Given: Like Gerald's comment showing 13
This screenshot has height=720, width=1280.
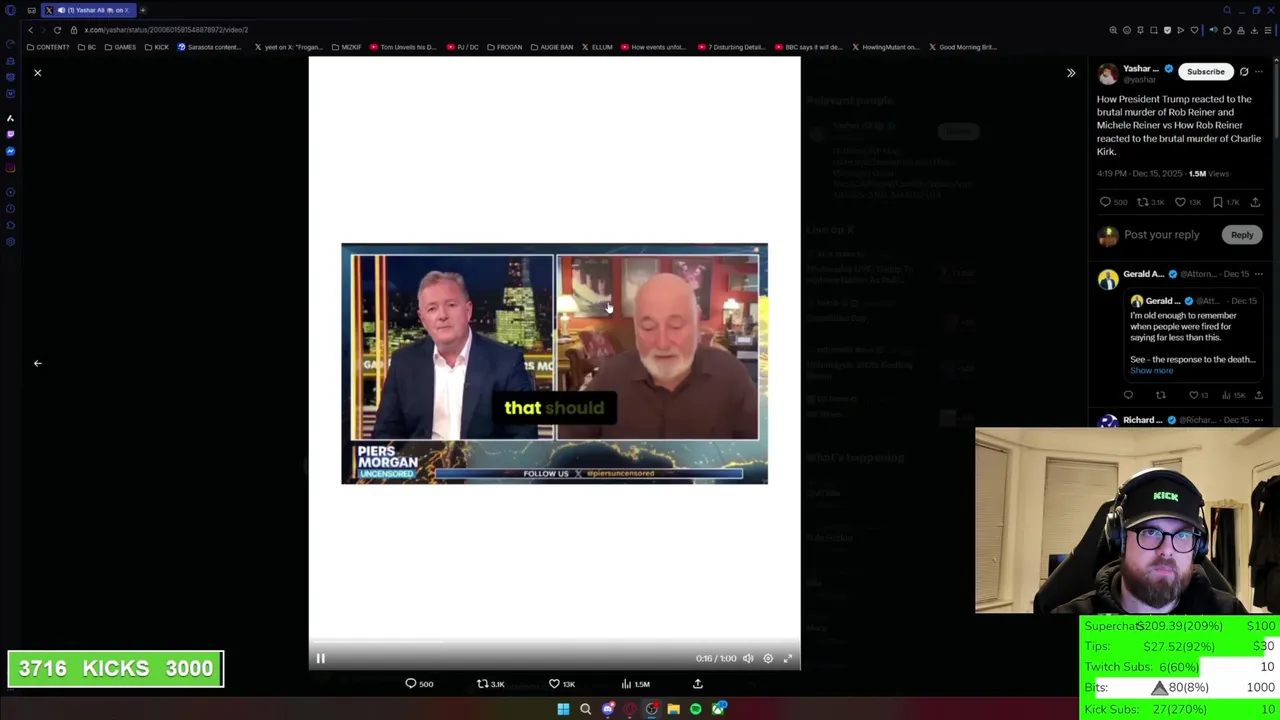Looking at the screenshot, I should point(1198,395).
